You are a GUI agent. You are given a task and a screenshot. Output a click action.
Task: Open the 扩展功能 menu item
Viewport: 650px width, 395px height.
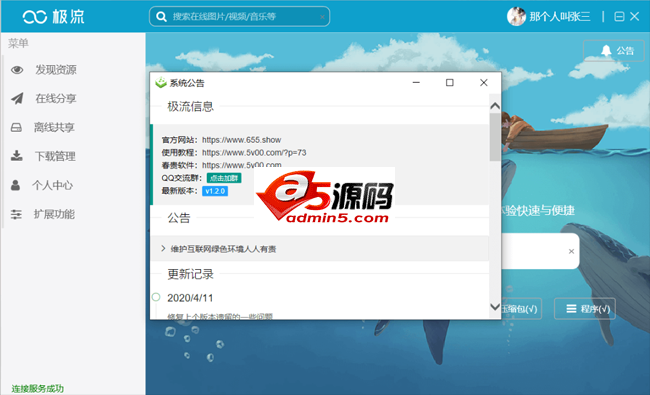pos(54,214)
